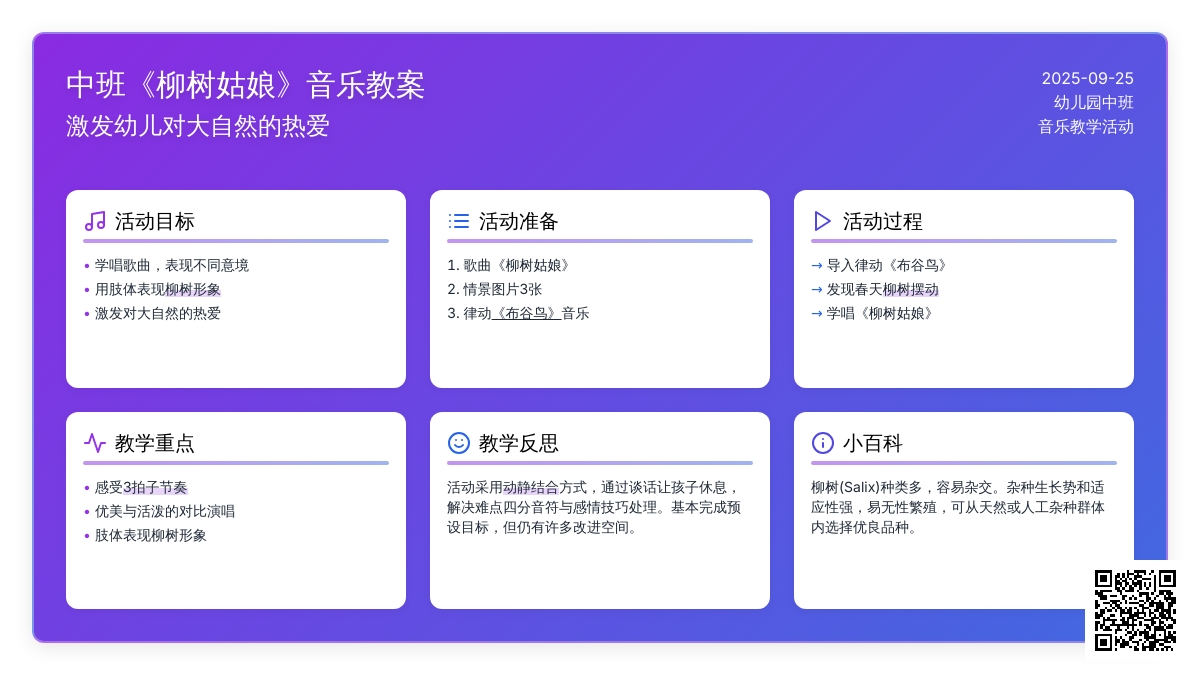1200x675 pixels.
Task: Click the highlighted 3拍子节奏 text
Action: (155, 487)
